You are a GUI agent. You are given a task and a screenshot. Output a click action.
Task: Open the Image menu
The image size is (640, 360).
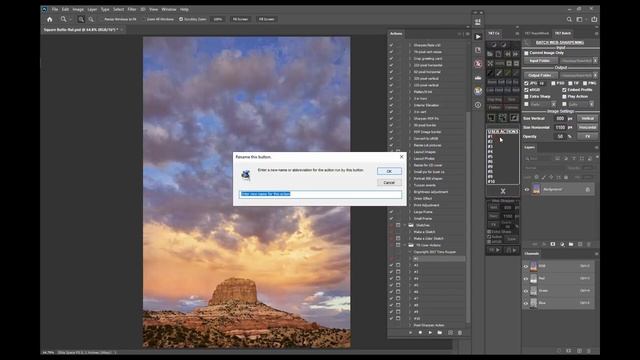pyautogui.click(x=78, y=9)
